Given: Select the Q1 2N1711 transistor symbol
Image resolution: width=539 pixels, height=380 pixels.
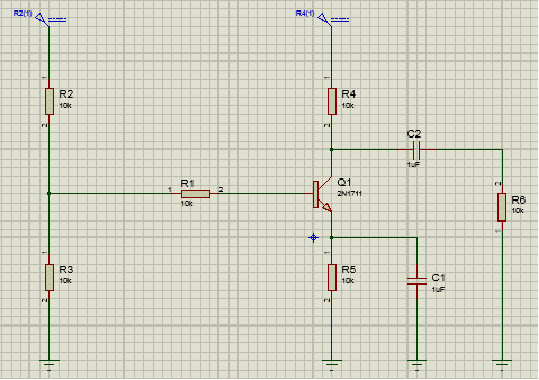Looking at the screenshot, I should point(322,194).
